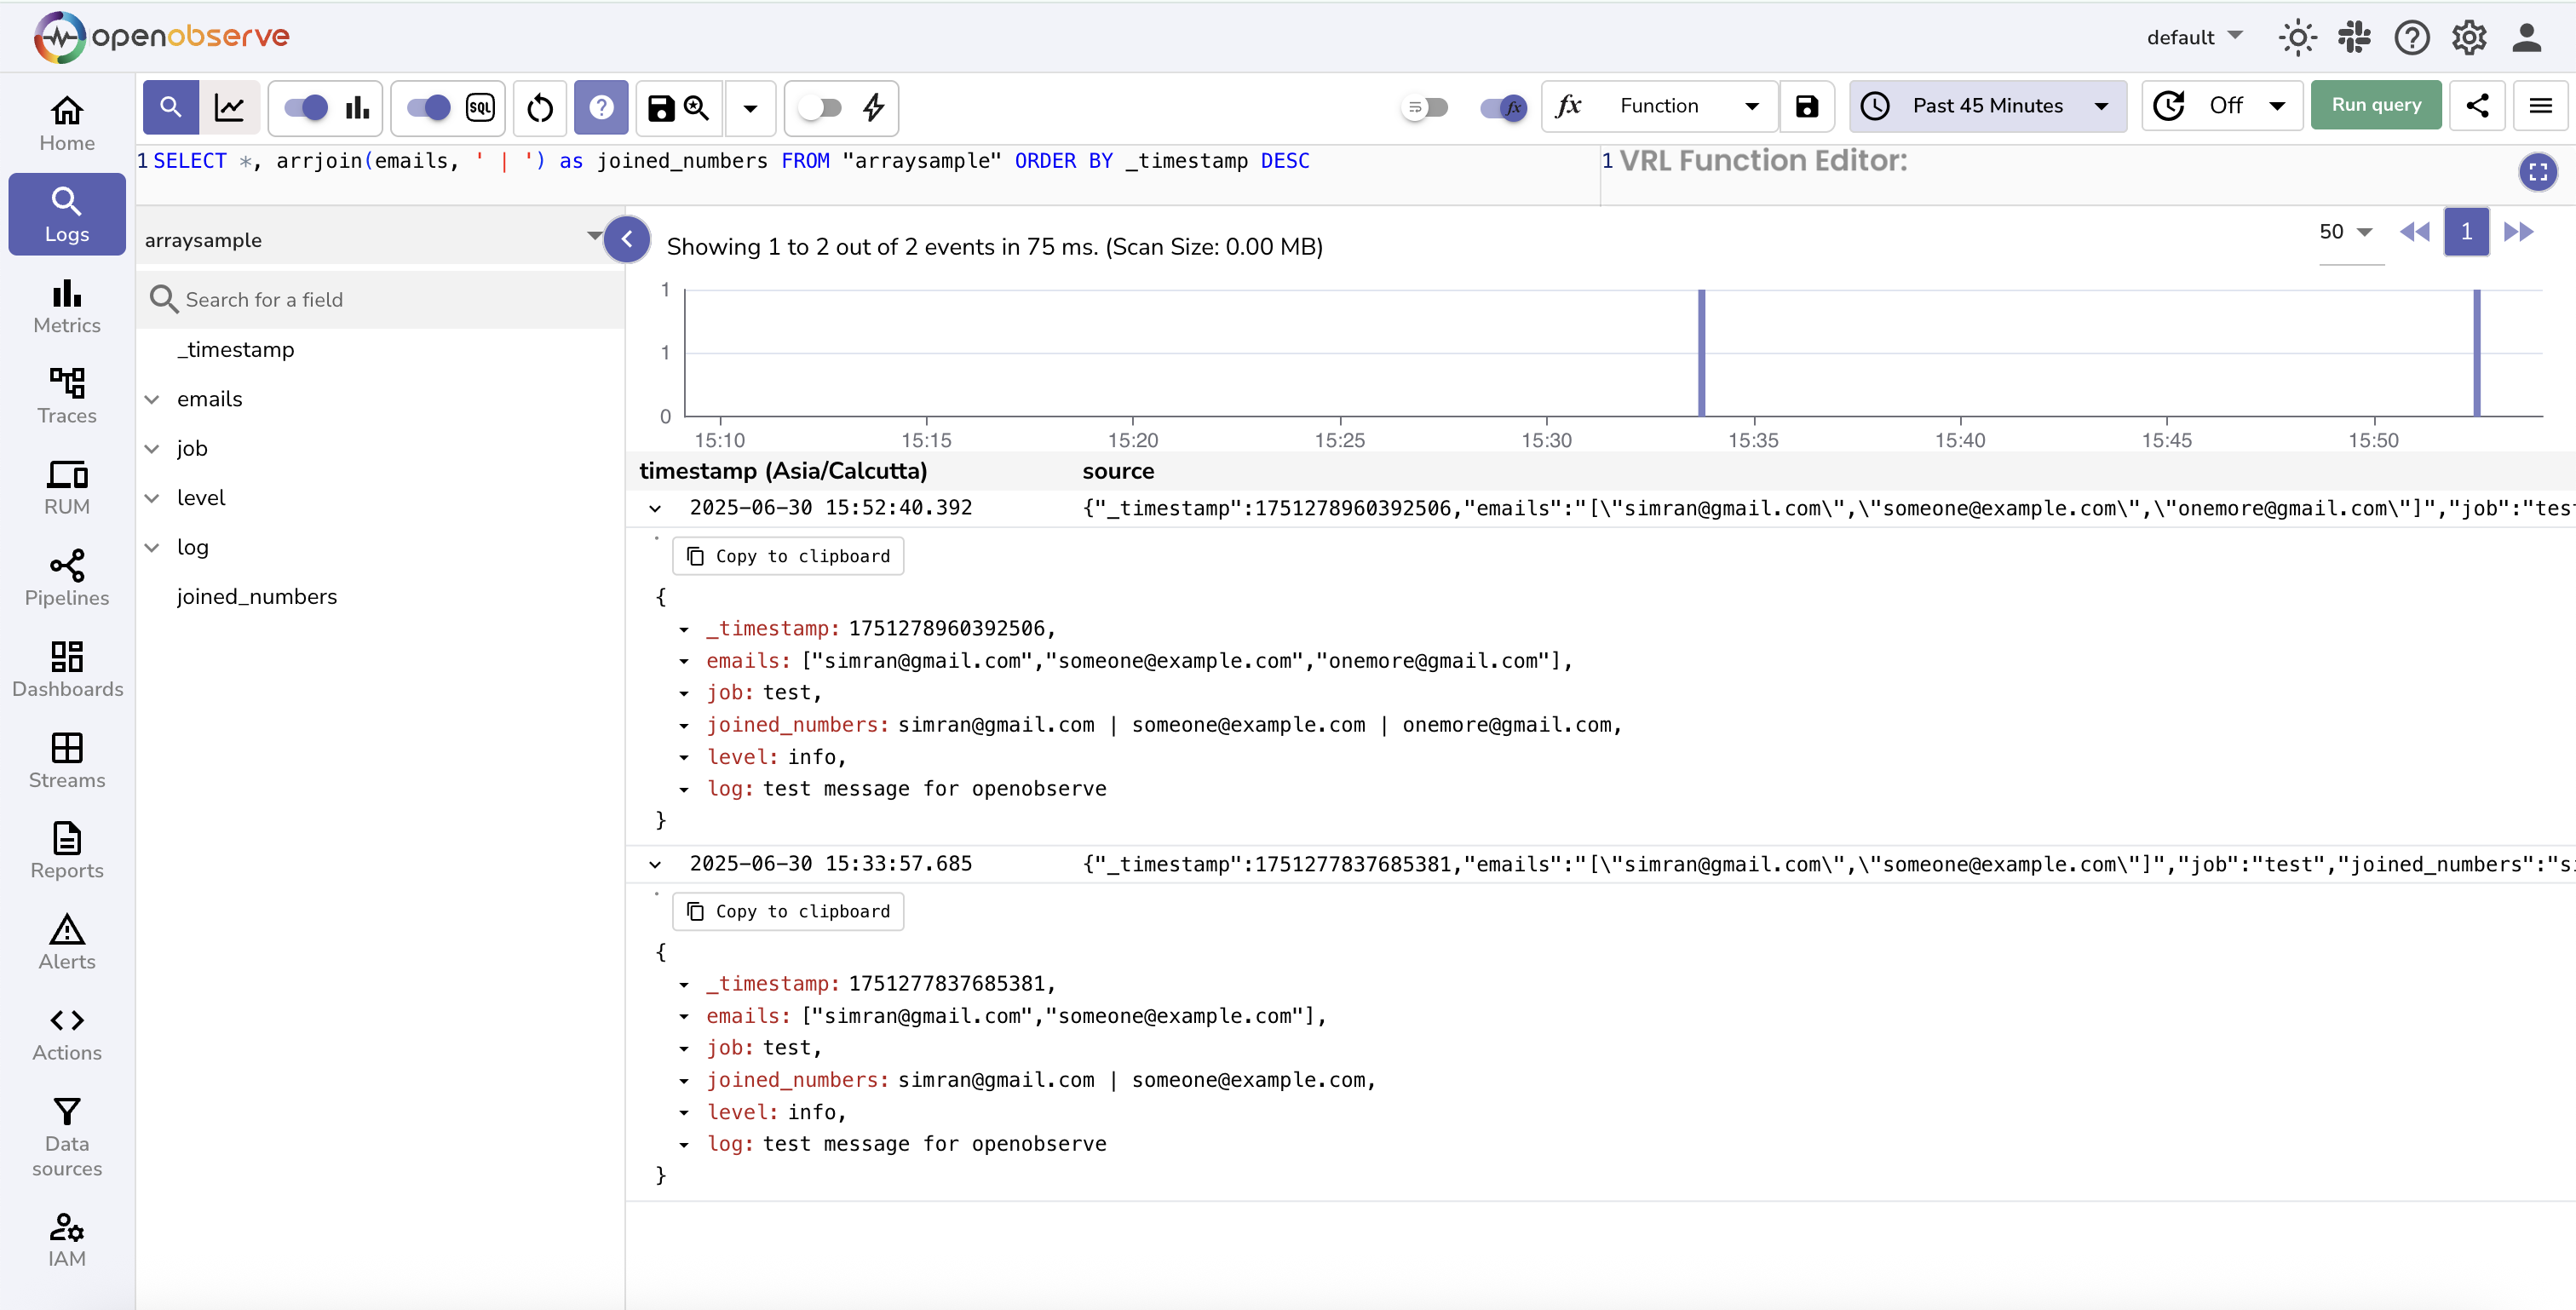The height and width of the screenshot is (1310, 2576).
Task: Open Pipelines from the sidebar
Action: point(67,577)
